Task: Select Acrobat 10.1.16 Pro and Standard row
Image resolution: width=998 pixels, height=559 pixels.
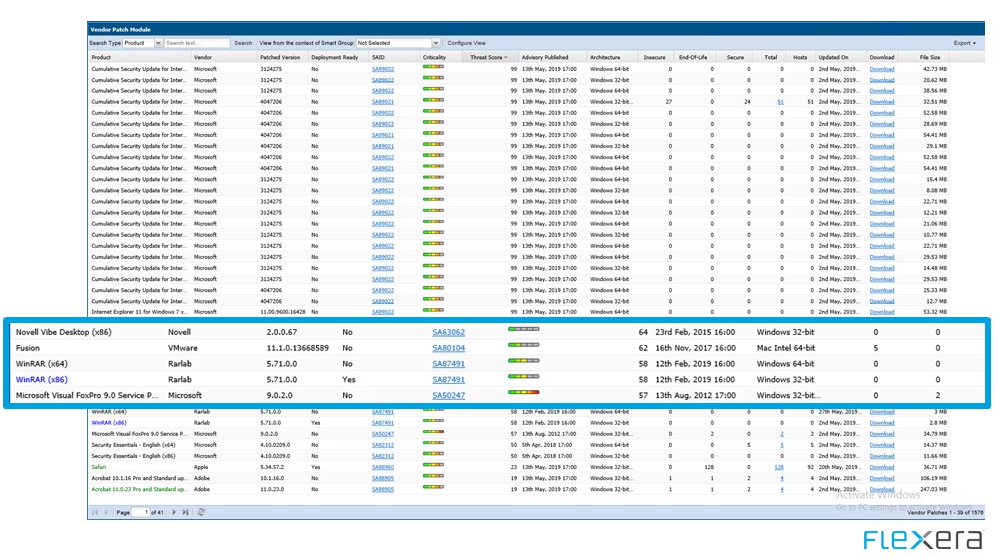Action: [519, 478]
